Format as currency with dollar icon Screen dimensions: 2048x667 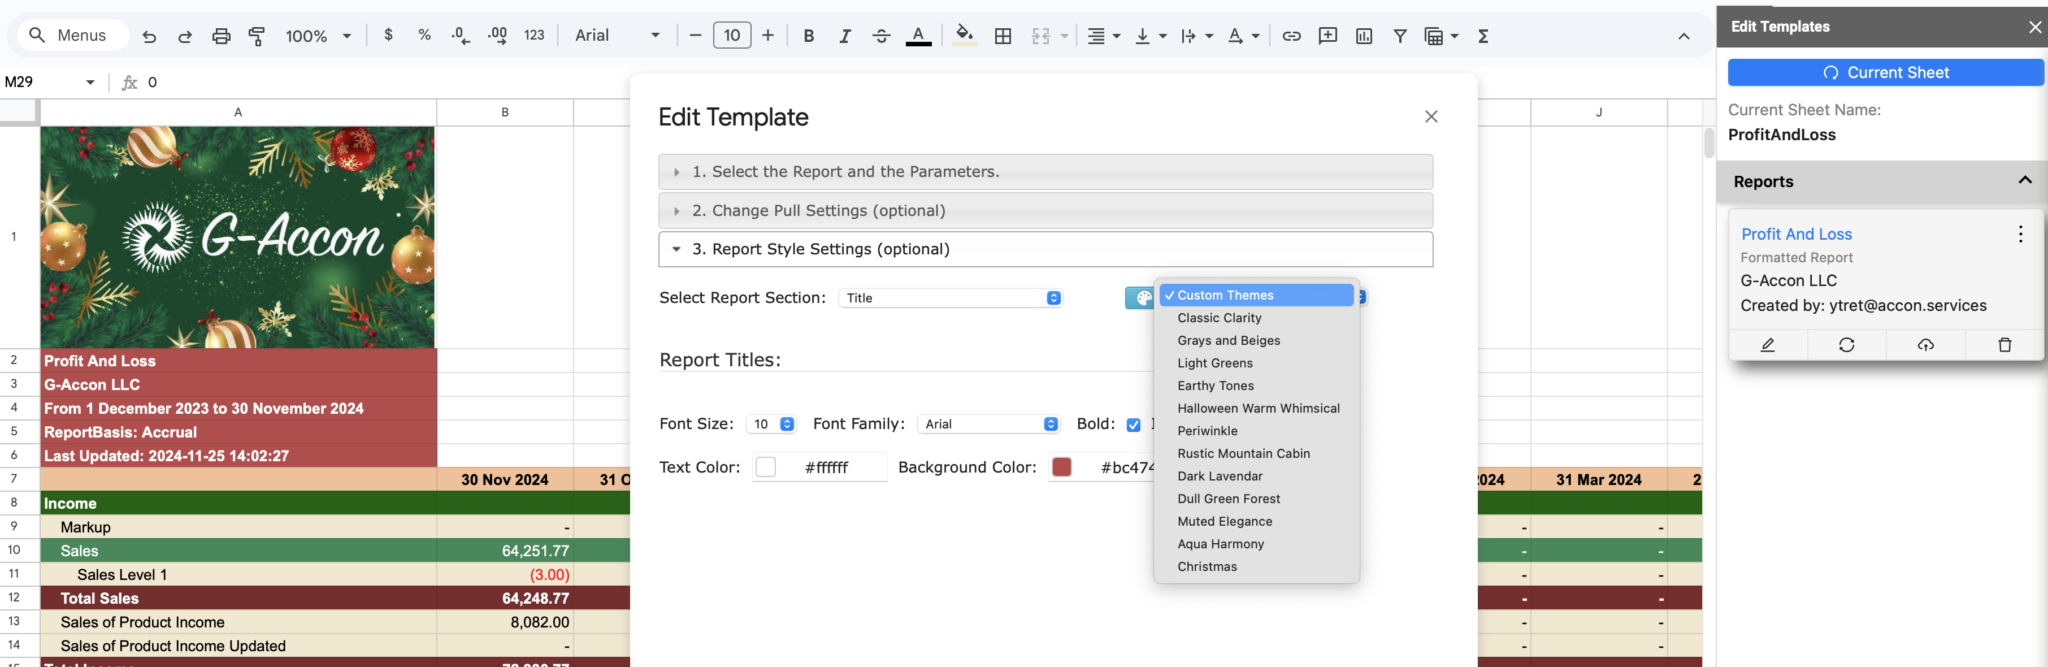(388, 35)
